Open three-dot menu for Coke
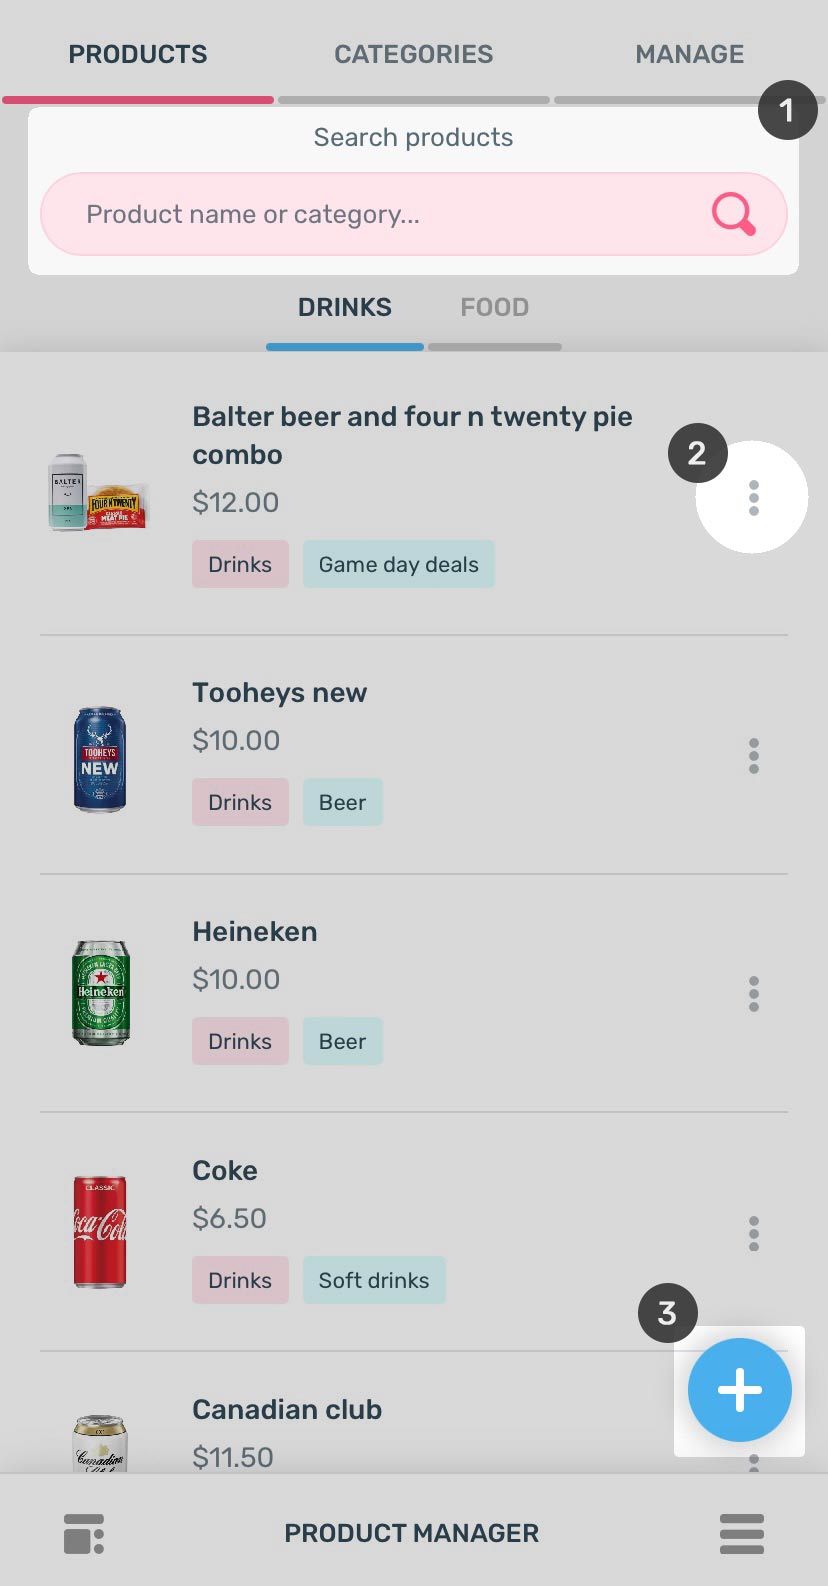The image size is (828, 1586). click(753, 1233)
